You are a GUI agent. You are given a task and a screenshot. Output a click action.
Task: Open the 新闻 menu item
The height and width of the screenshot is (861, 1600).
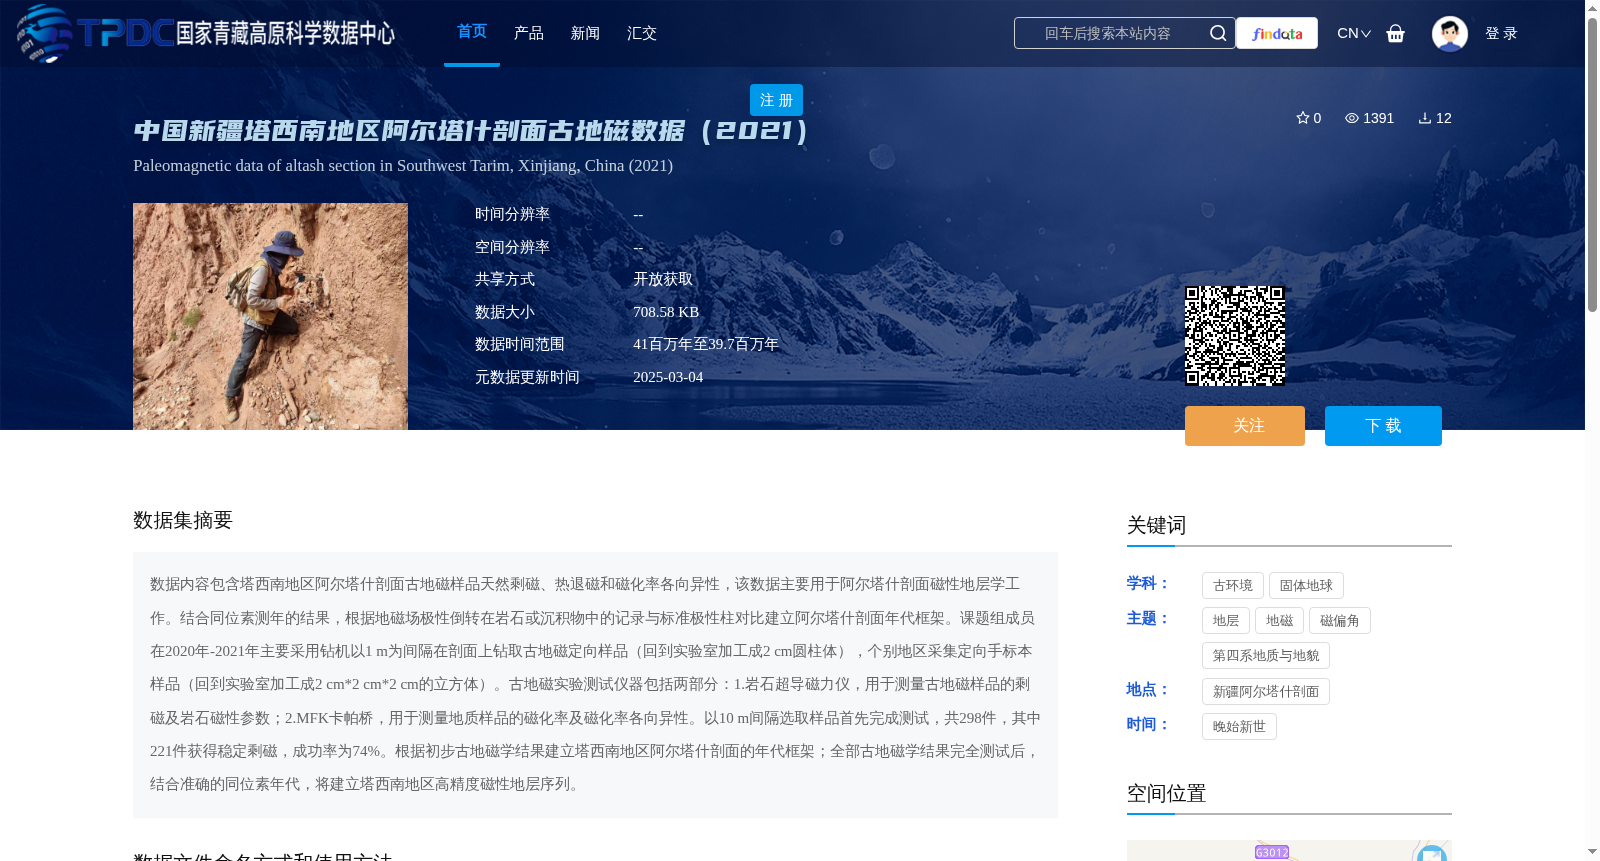click(x=585, y=33)
